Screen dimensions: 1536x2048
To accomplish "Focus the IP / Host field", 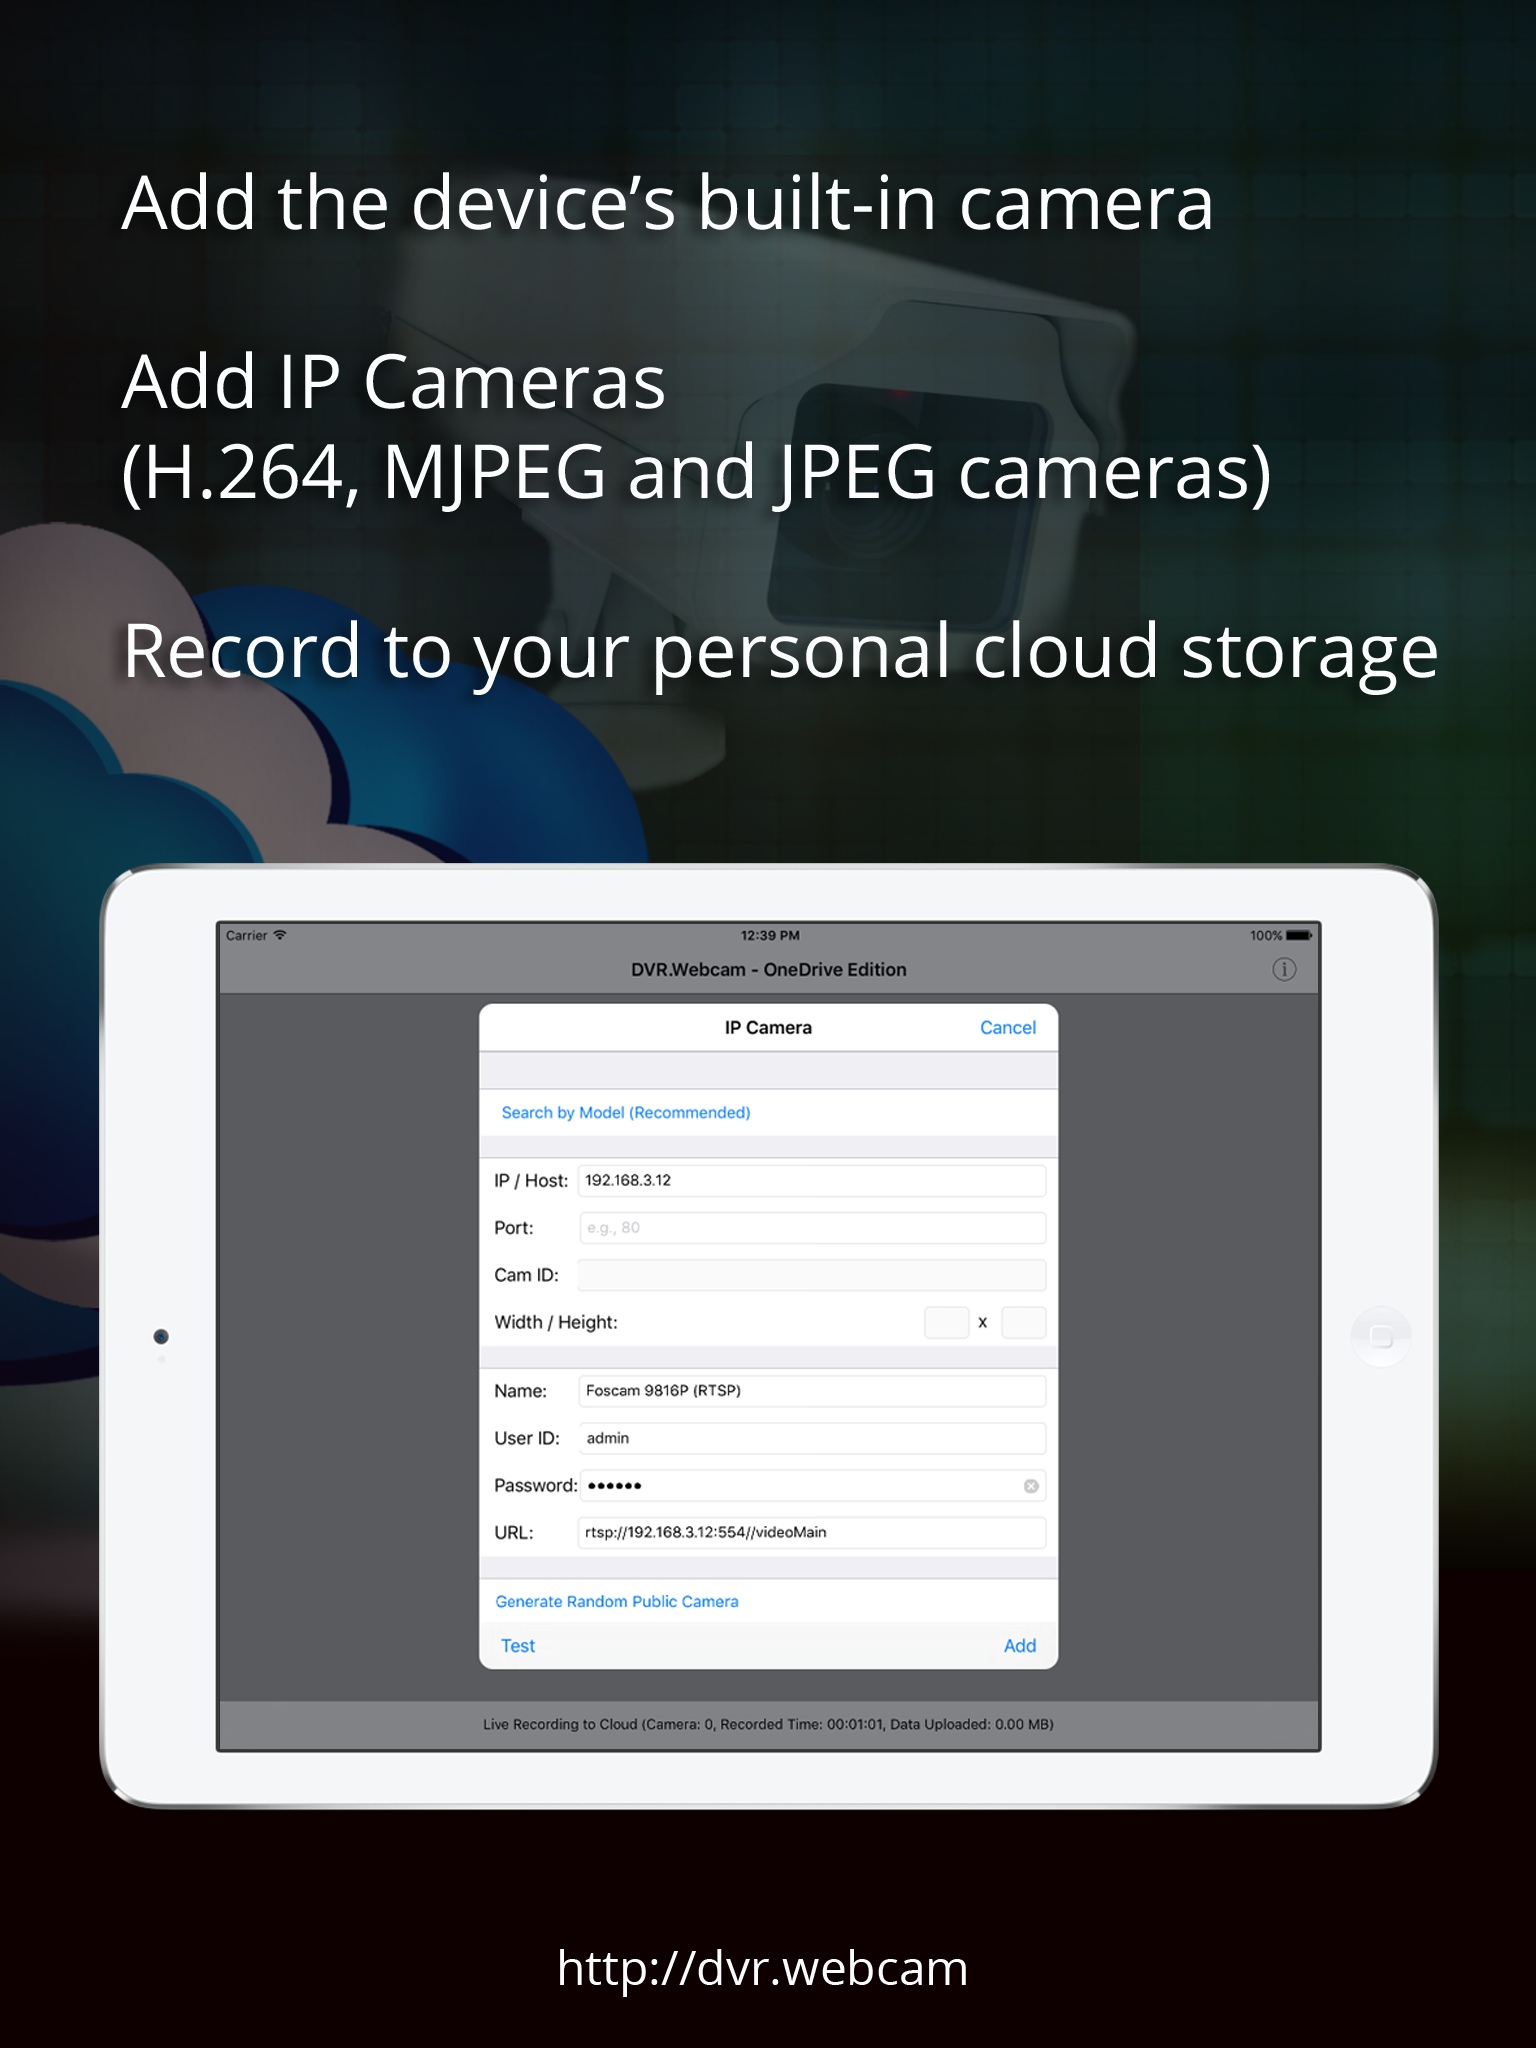I will pyautogui.click(x=812, y=1180).
